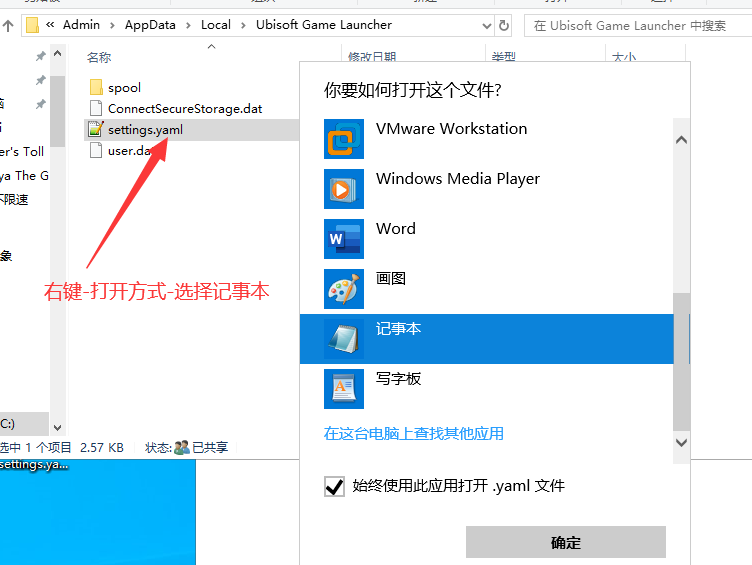Click the spool folder icon

(x=96, y=88)
